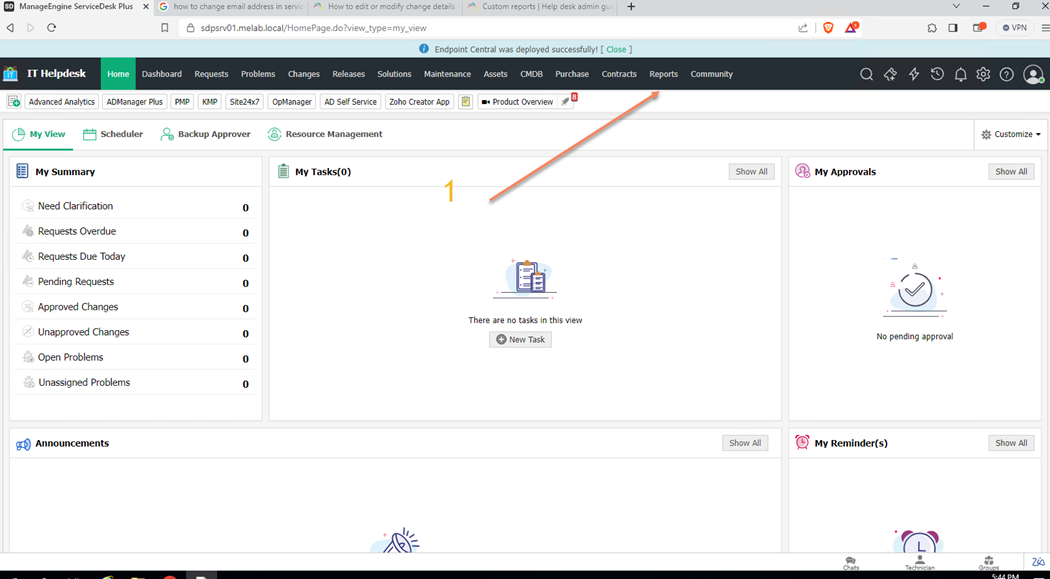Click the help question mark icon
The image size is (1050, 579).
(x=1007, y=75)
